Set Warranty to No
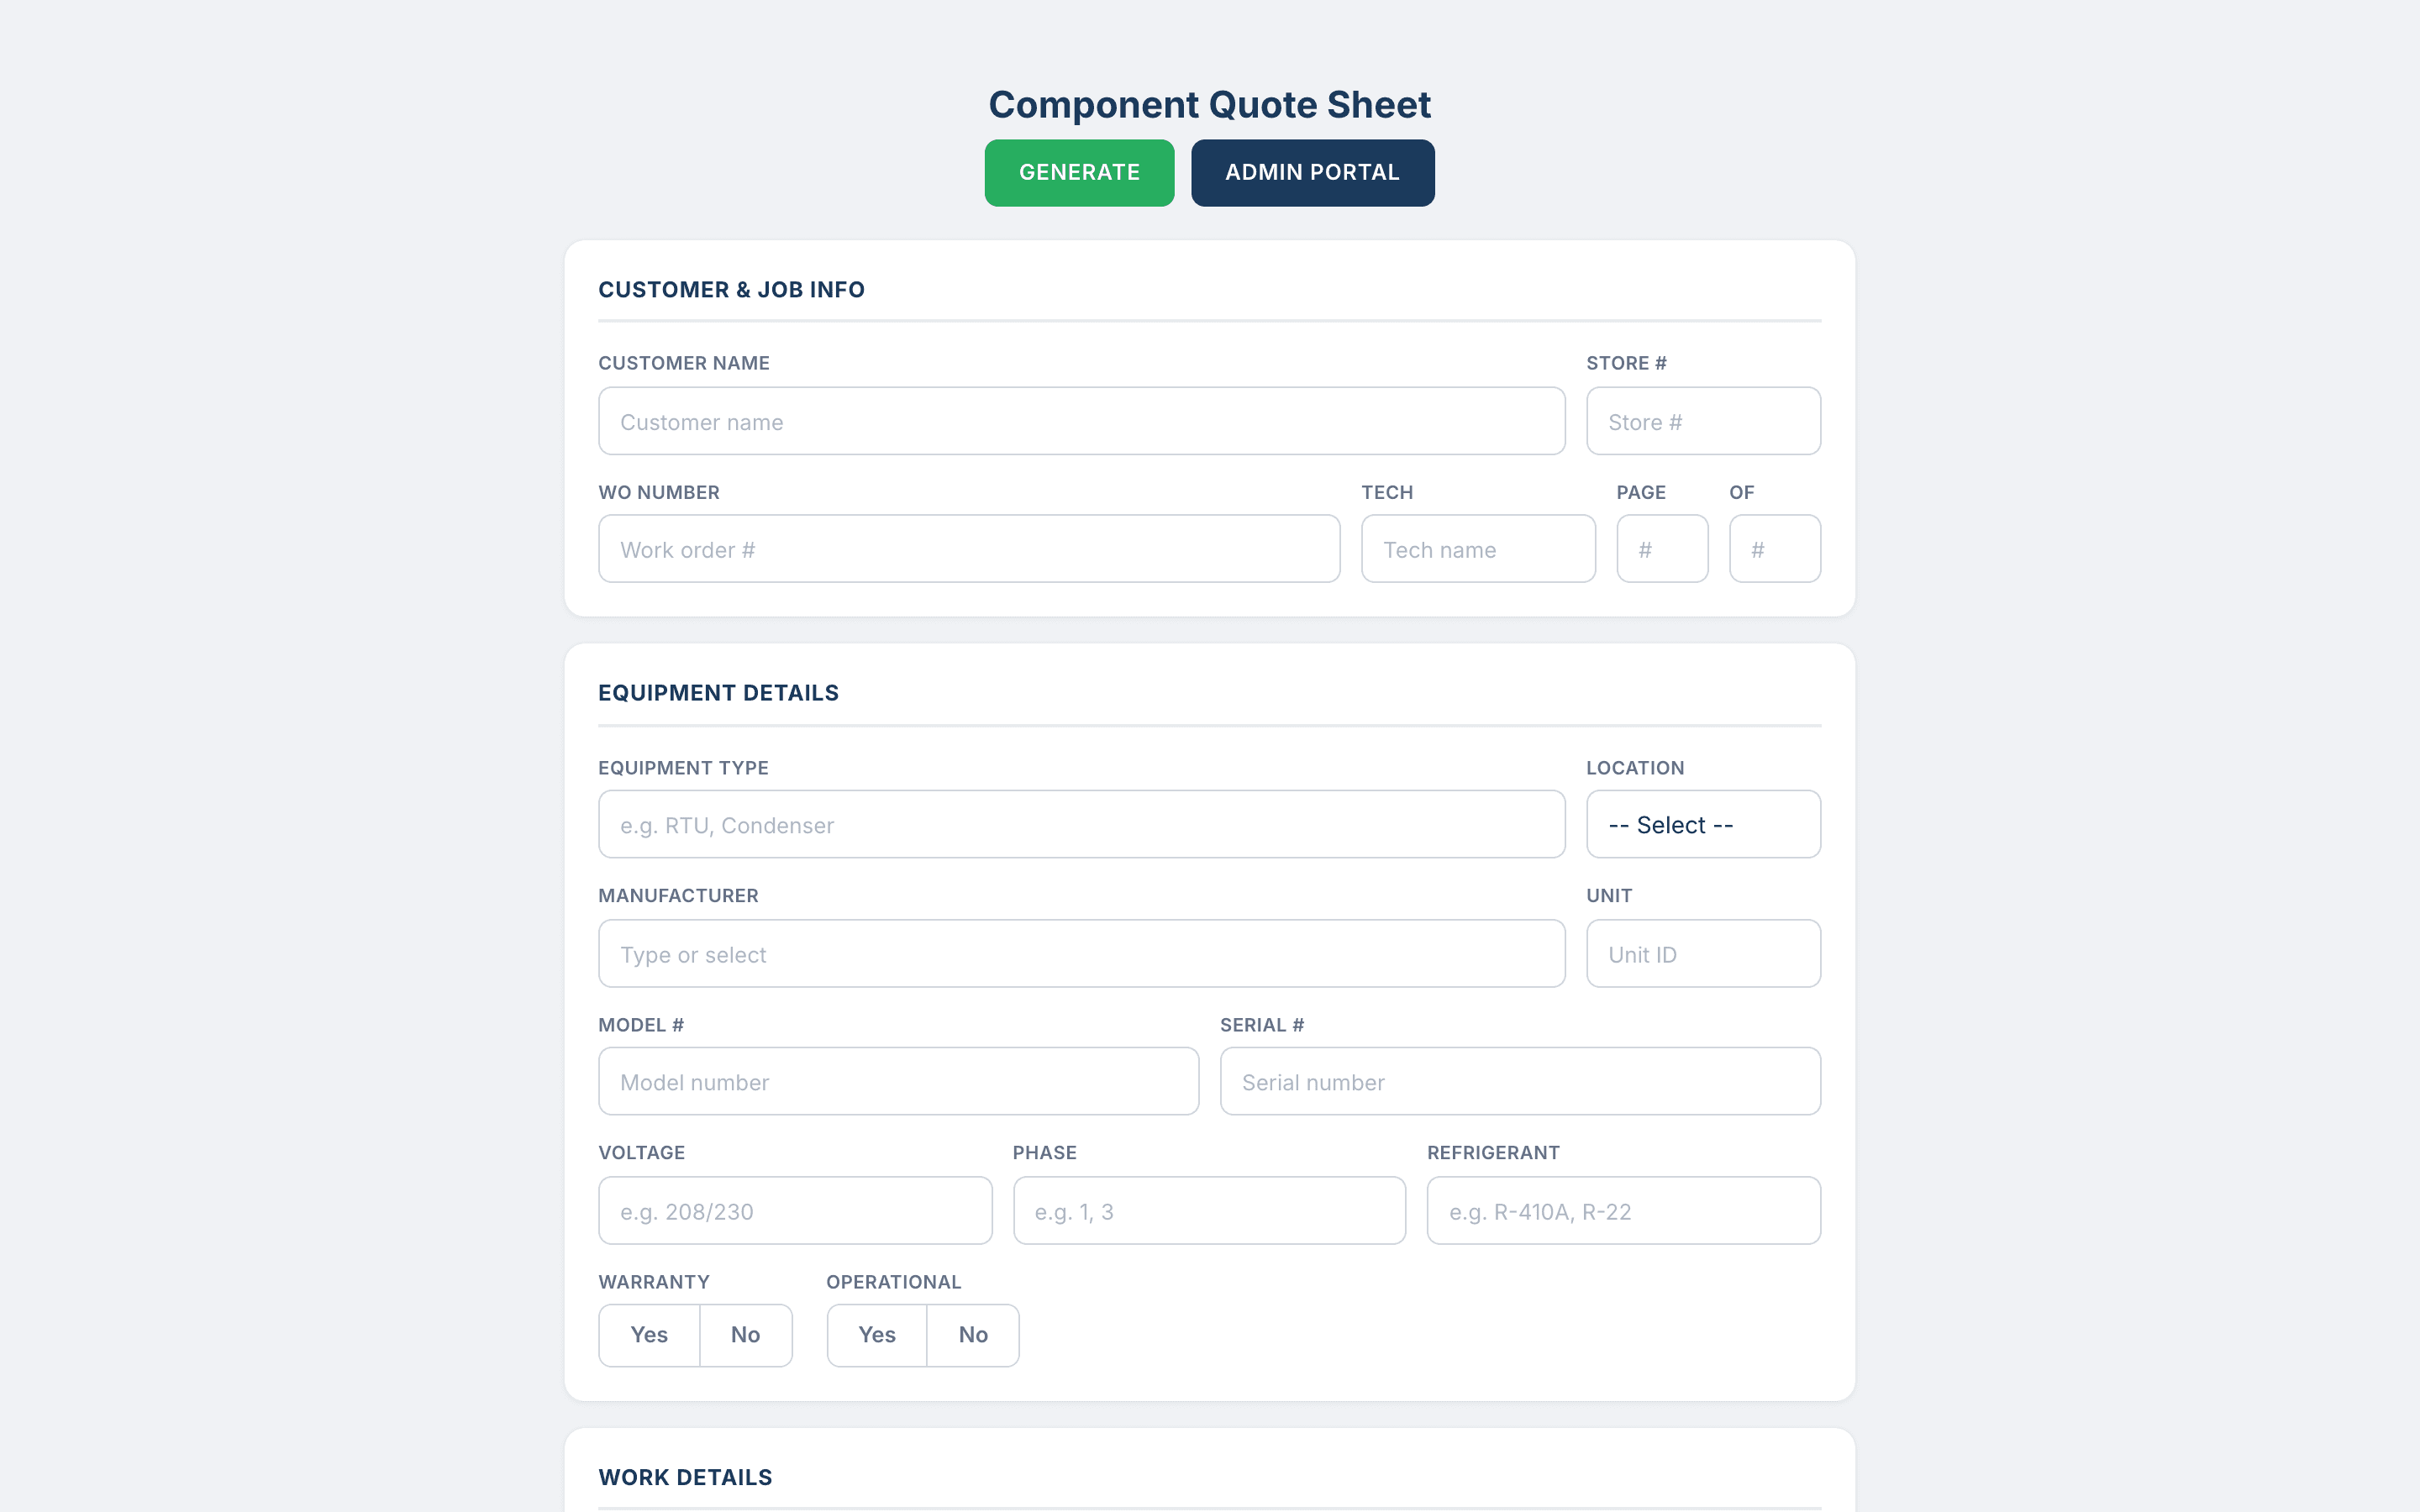This screenshot has height=1512, width=2420. (x=745, y=1334)
